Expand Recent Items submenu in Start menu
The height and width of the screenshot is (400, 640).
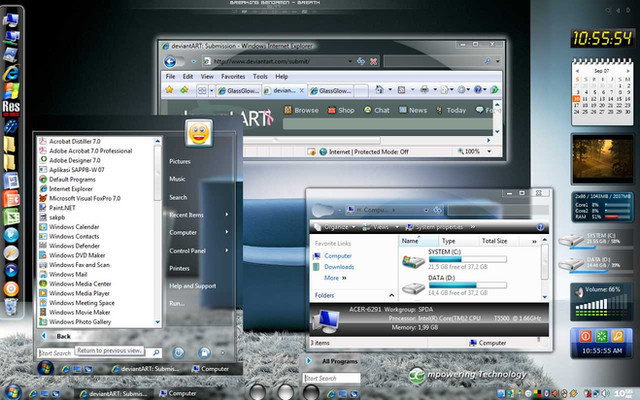tap(227, 214)
